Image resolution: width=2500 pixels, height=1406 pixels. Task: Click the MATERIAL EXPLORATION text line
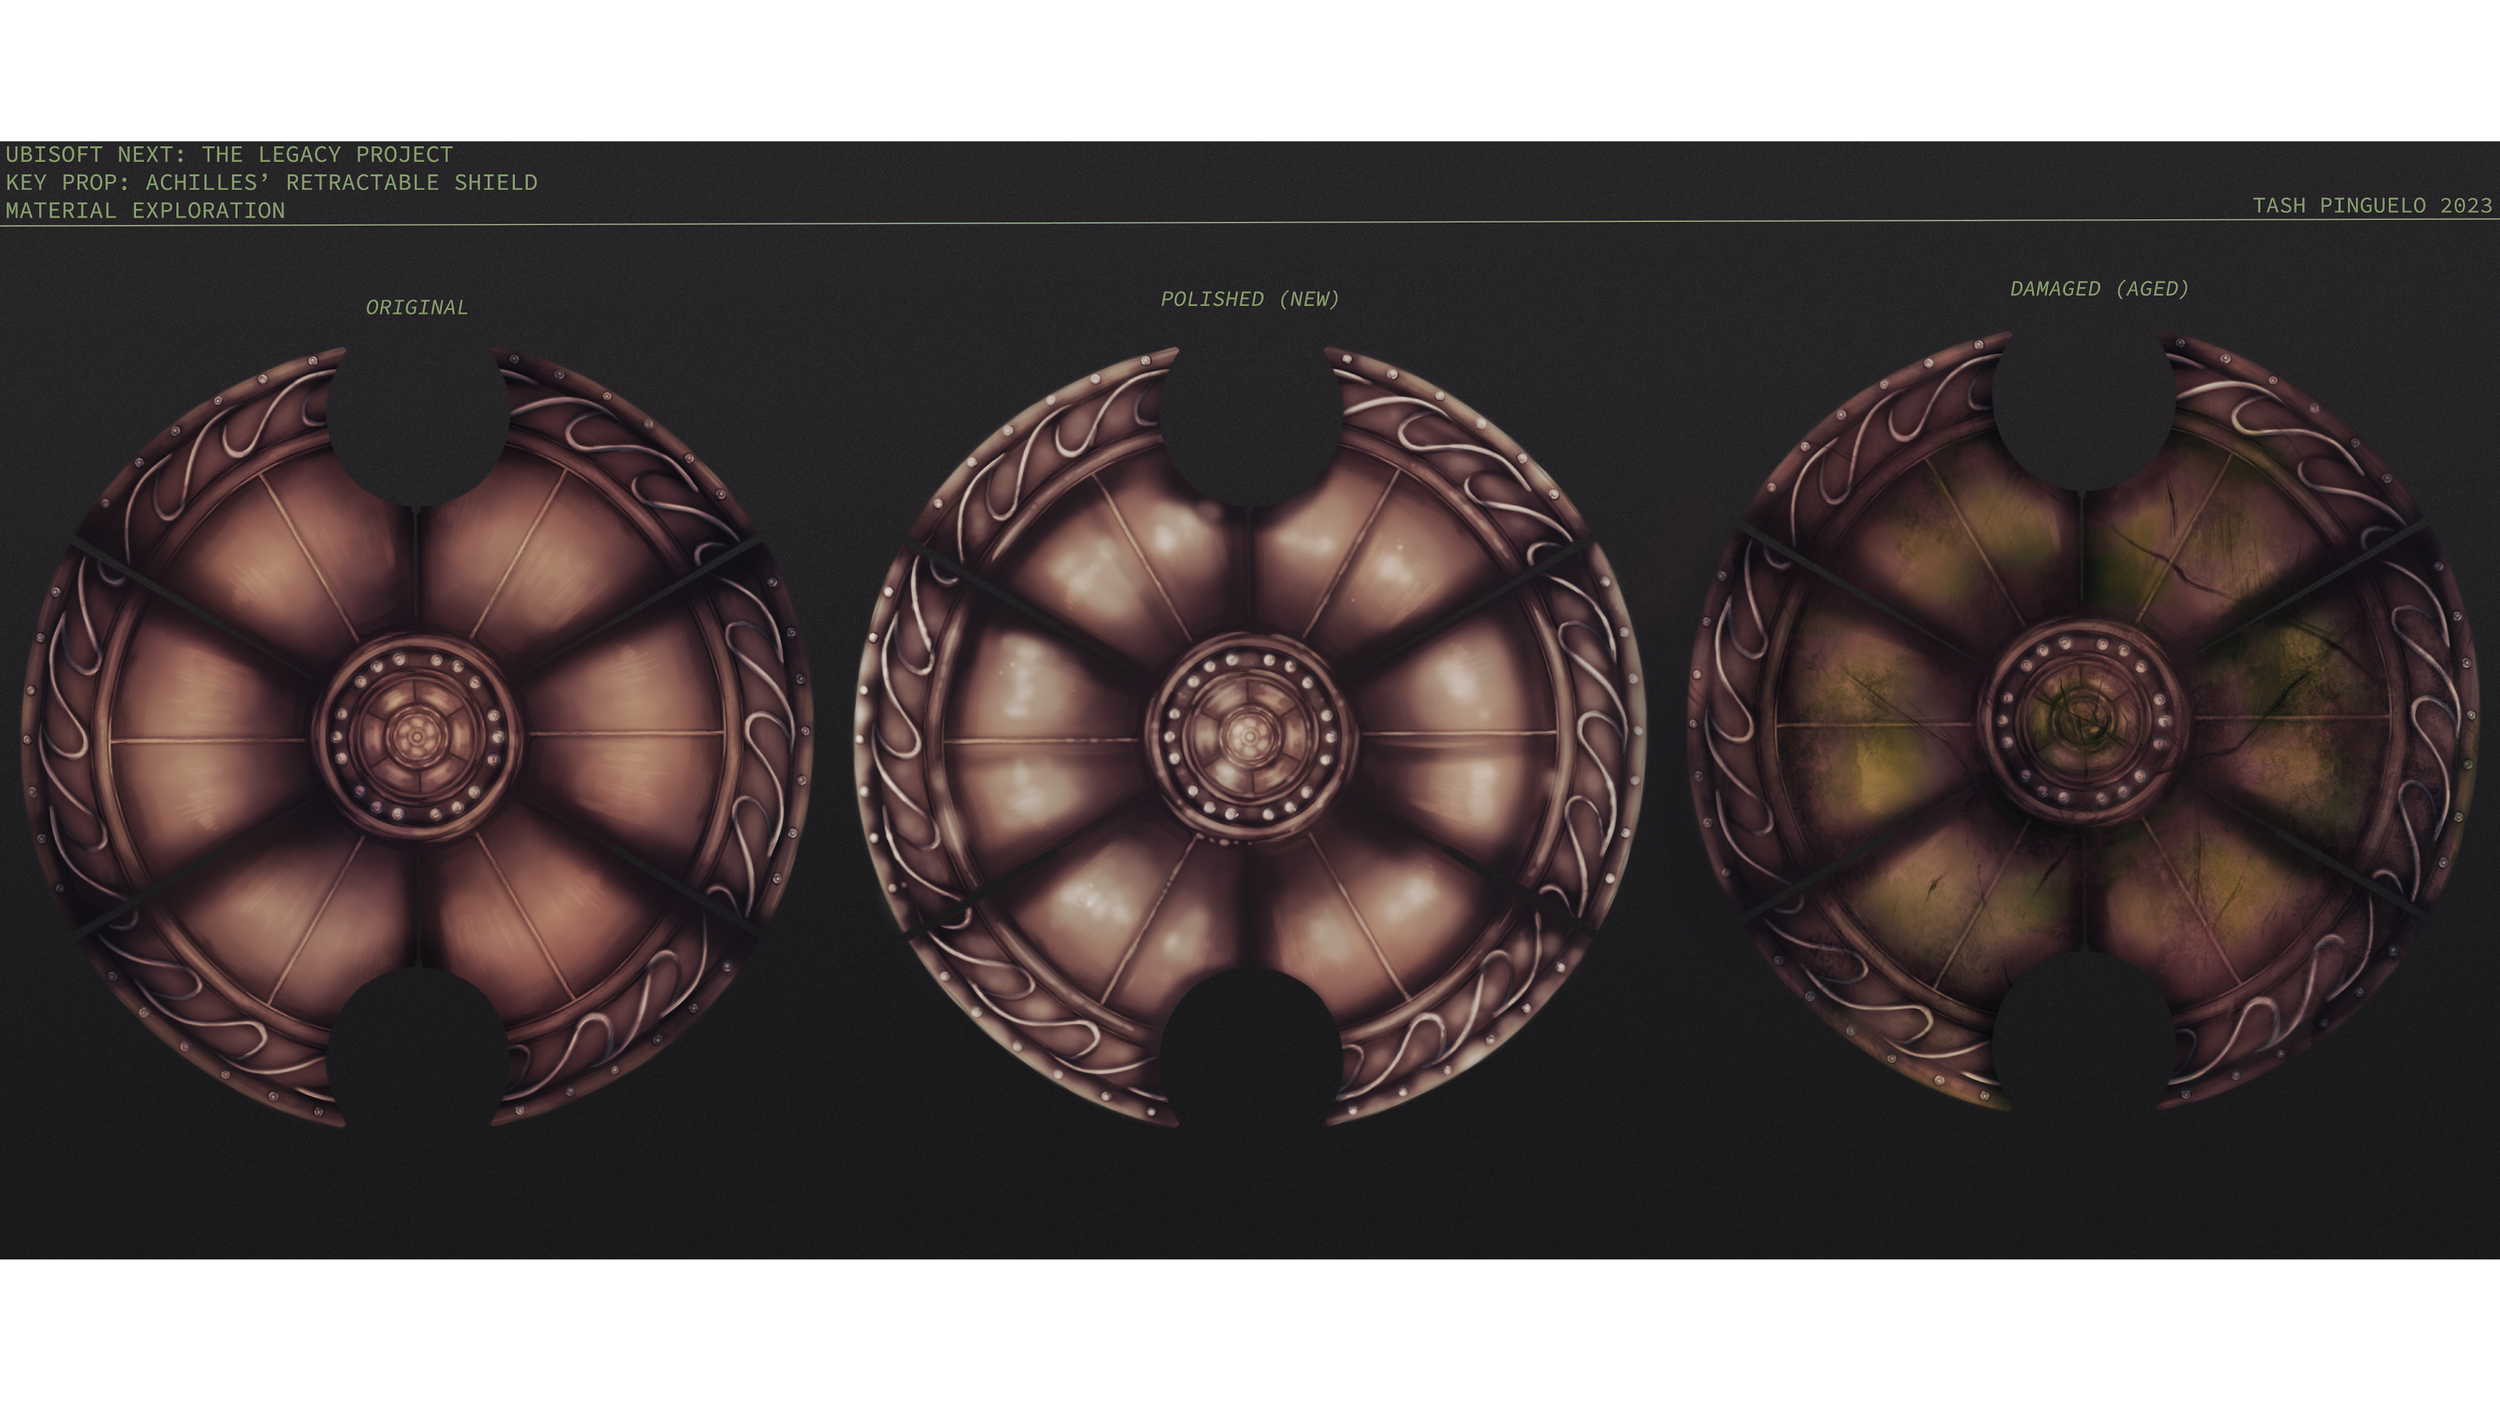145,211
